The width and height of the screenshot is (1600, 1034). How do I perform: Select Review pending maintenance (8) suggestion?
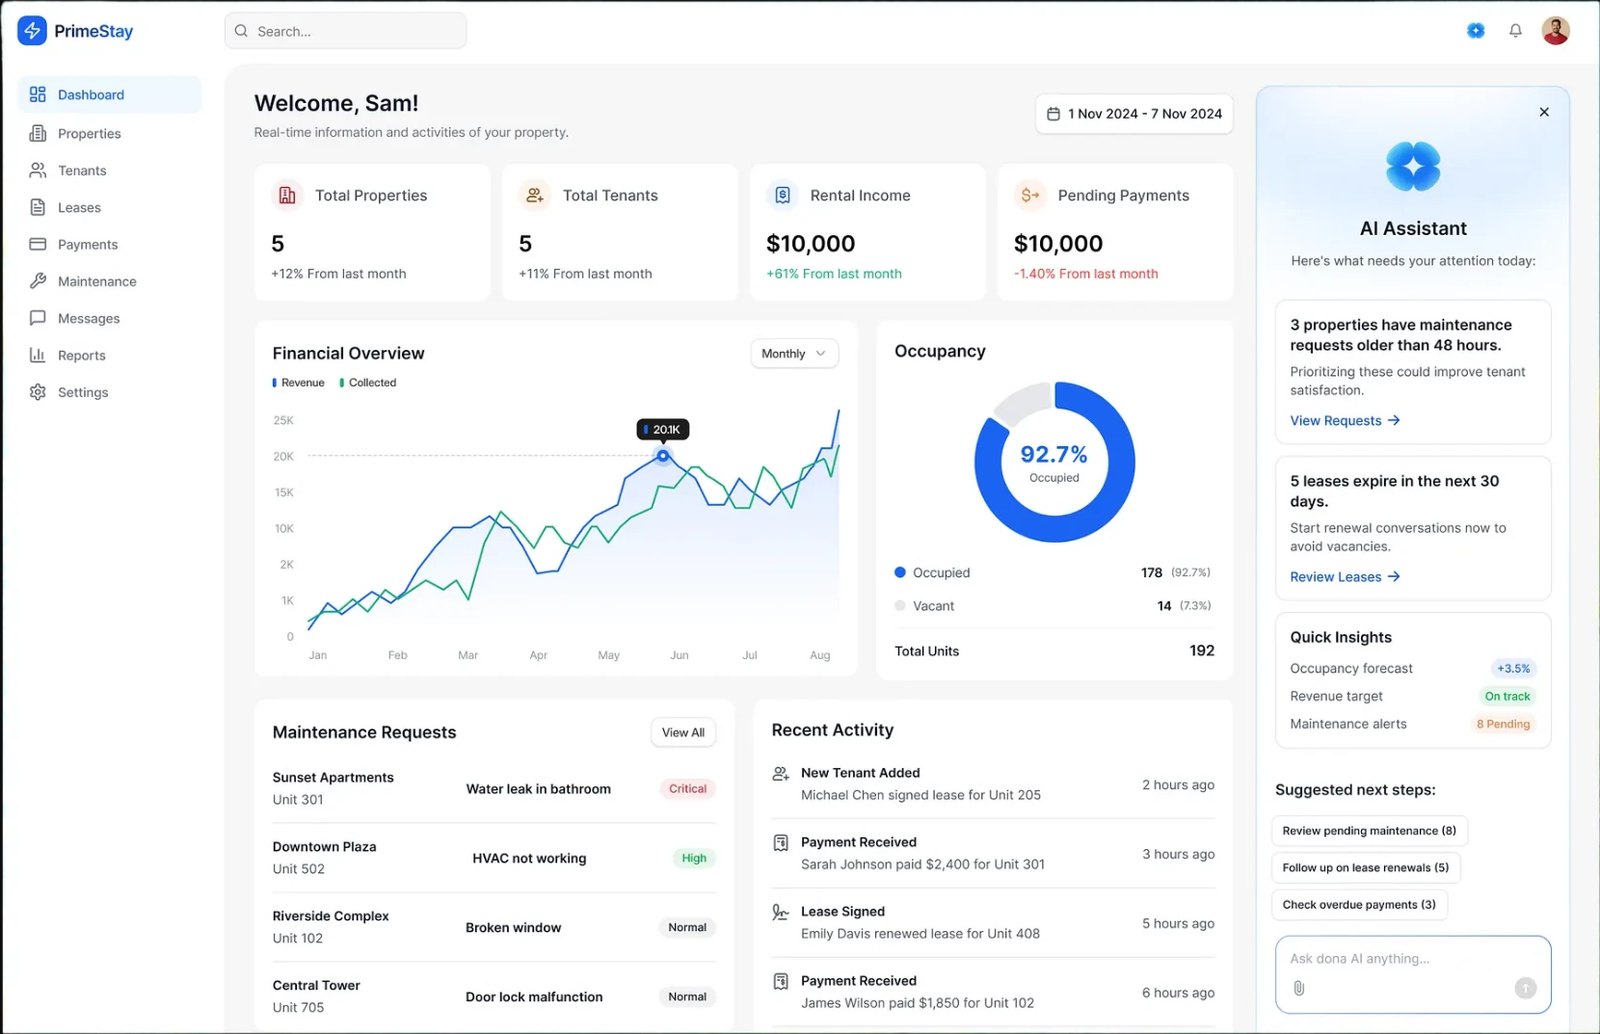pyautogui.click(x=1369, y=831)
